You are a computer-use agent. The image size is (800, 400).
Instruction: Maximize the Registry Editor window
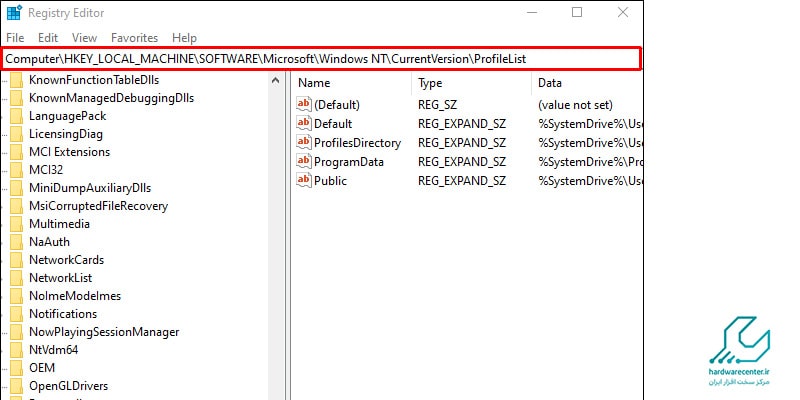[x=577, y=12]
